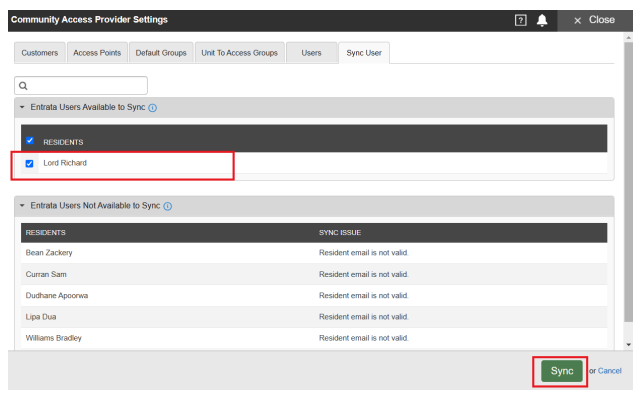Switch to the Customers tab

[40, 53]
